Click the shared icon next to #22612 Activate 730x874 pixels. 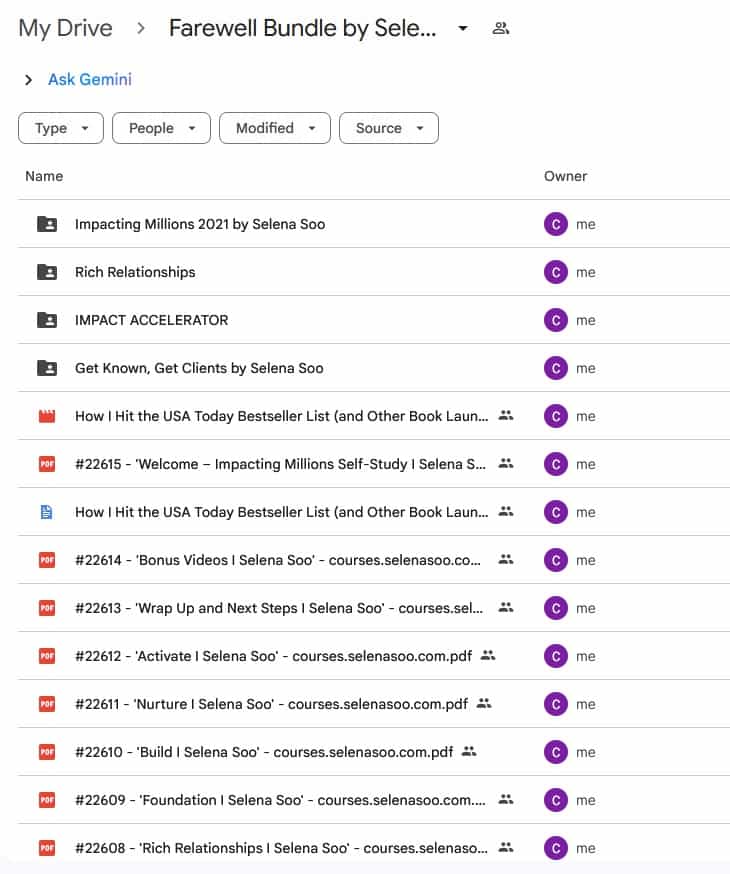pyautogui.click(x=488, y=656)
